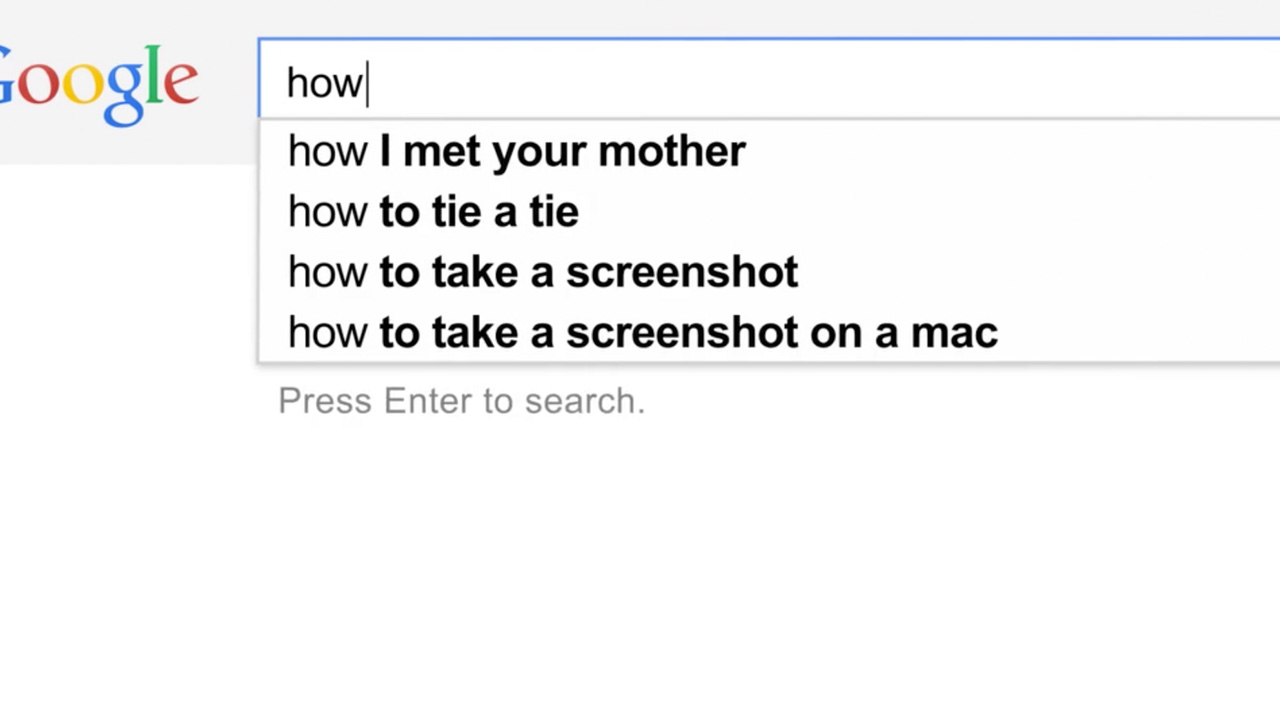Click the yellow "o" in the Google logo
Screen dimensions: 1280x720
[82, 84]
